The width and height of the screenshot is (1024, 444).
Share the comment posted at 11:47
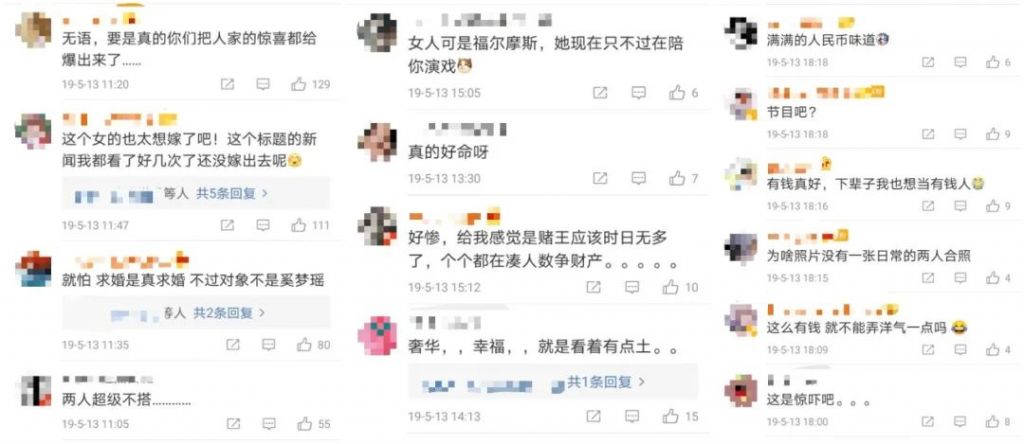pyautogui.click(x=227, y=225)
